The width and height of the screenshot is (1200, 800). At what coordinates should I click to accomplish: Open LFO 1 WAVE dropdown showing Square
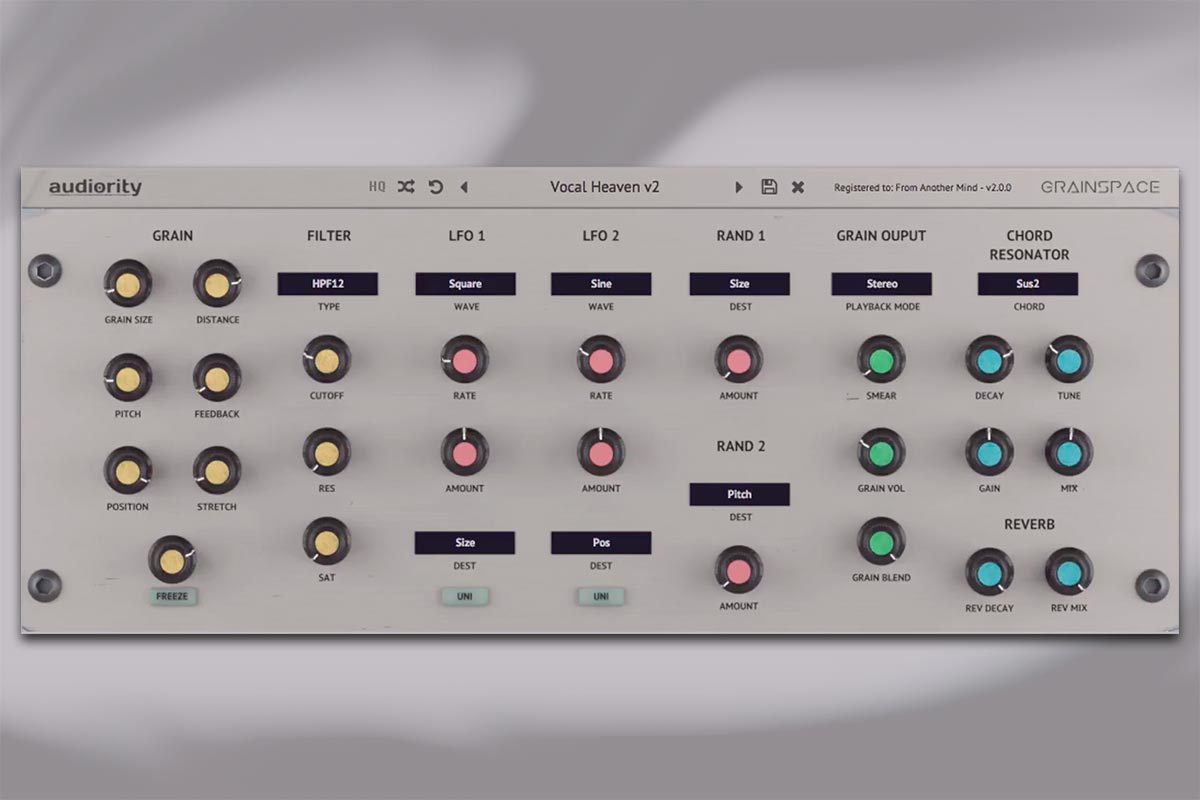465,284
